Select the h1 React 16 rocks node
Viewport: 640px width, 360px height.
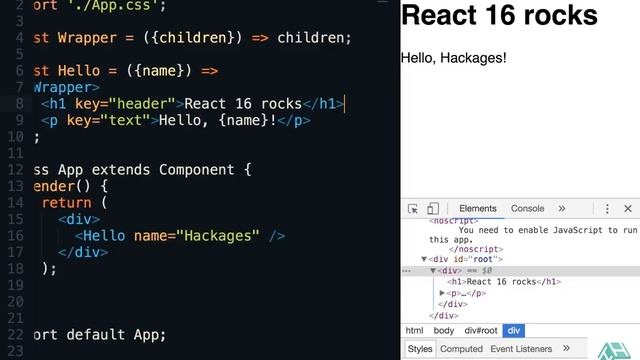(x=504, y=282)
